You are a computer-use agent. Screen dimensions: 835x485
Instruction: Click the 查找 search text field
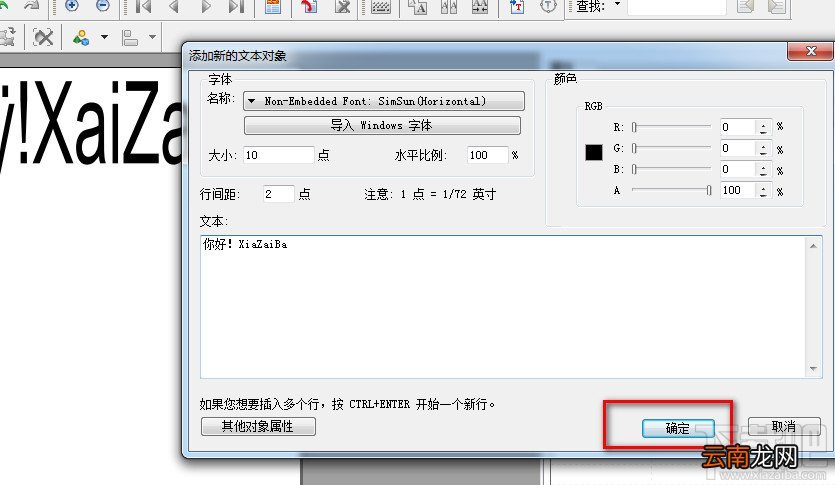pyautogui.click(x=677, y=6)
